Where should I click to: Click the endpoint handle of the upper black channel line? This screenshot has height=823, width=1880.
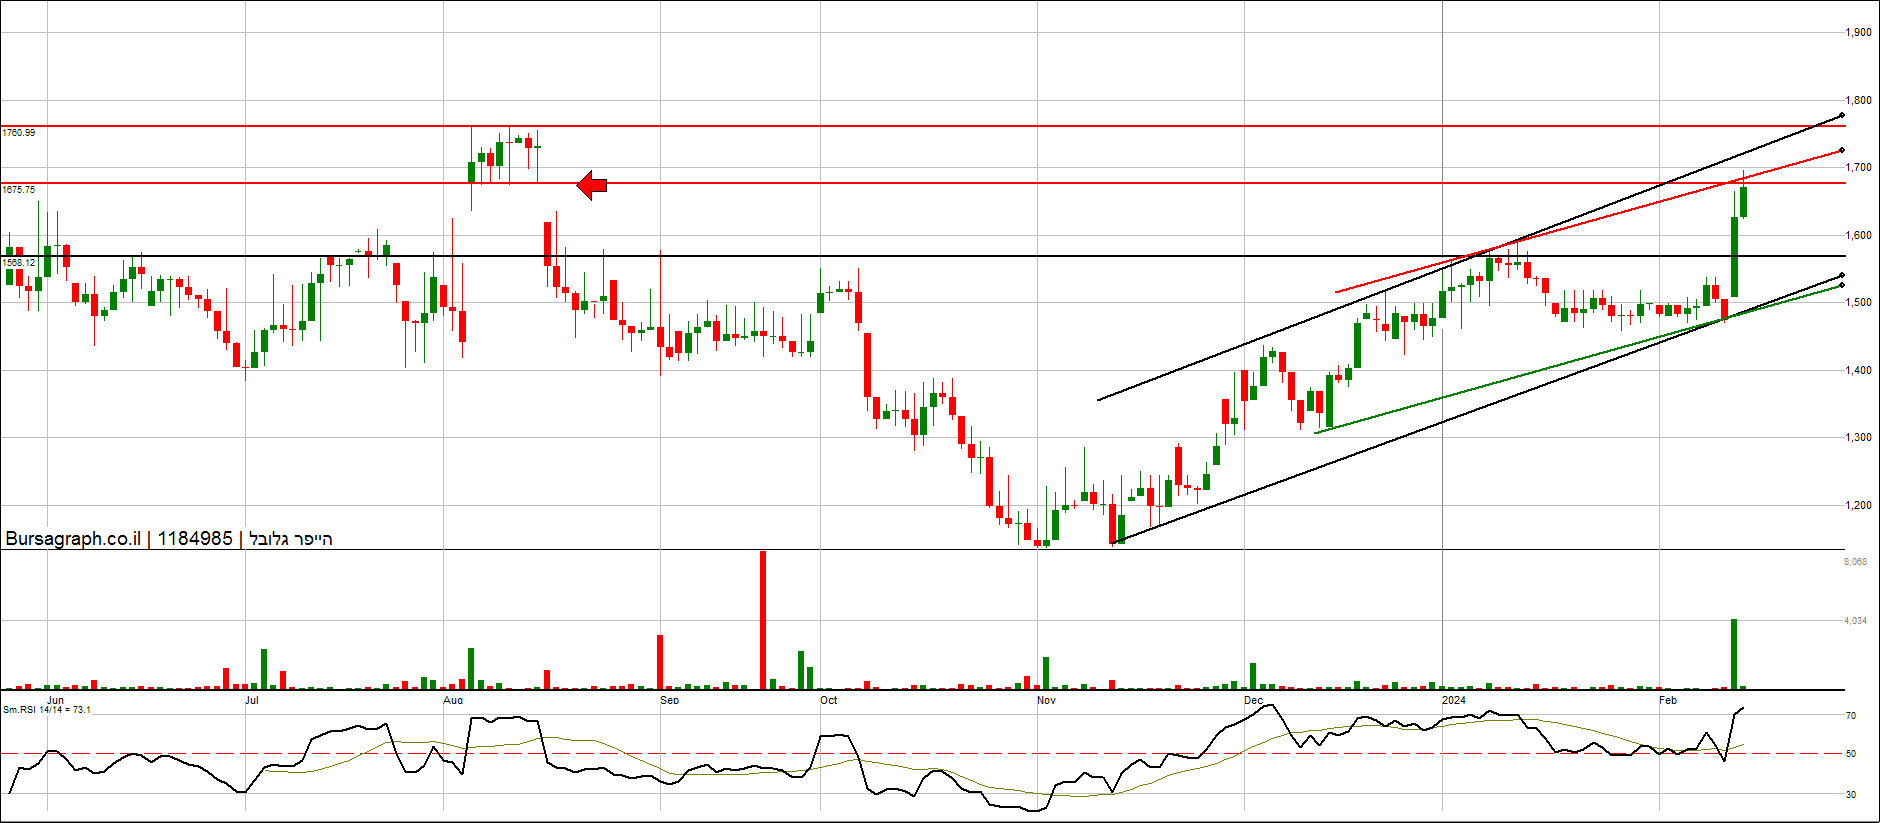point(1842,115)
